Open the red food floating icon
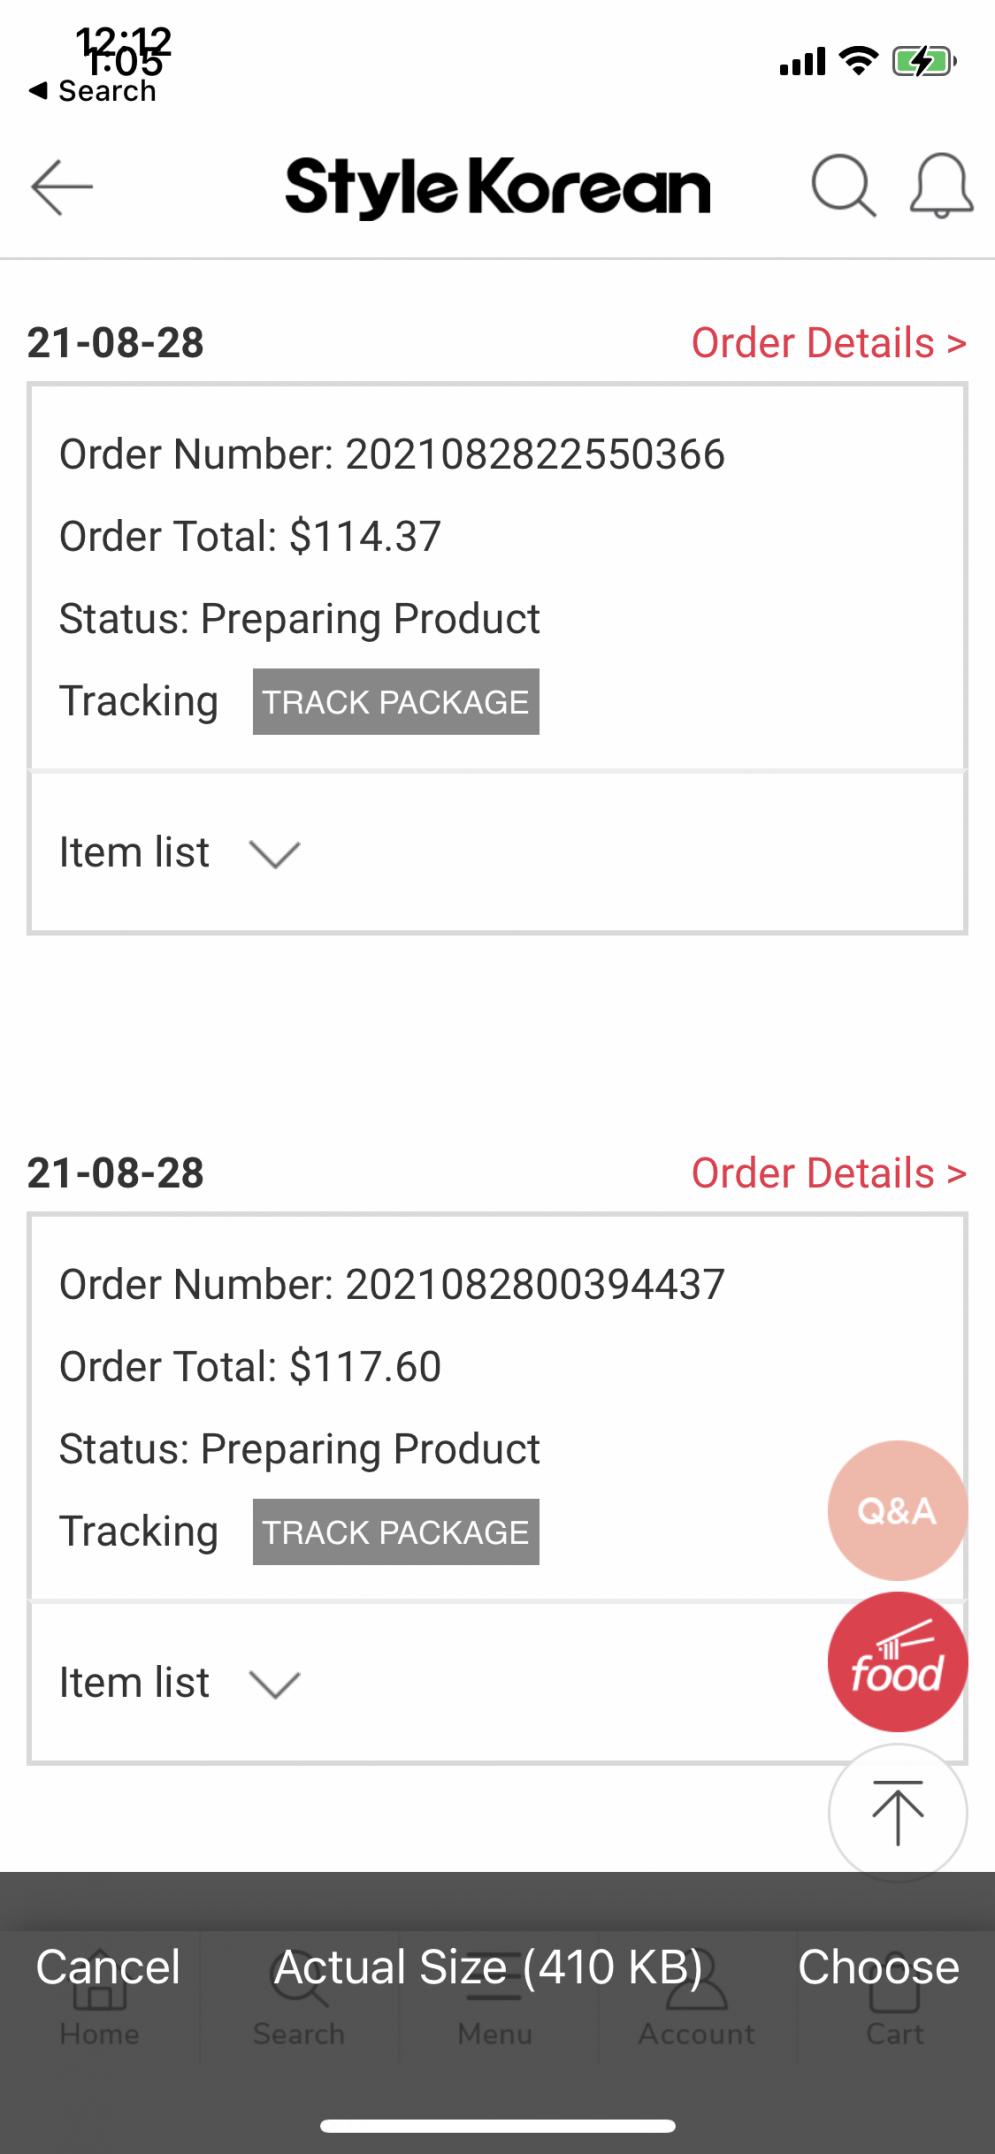Screen dimensions: 995x2154 897,1662
